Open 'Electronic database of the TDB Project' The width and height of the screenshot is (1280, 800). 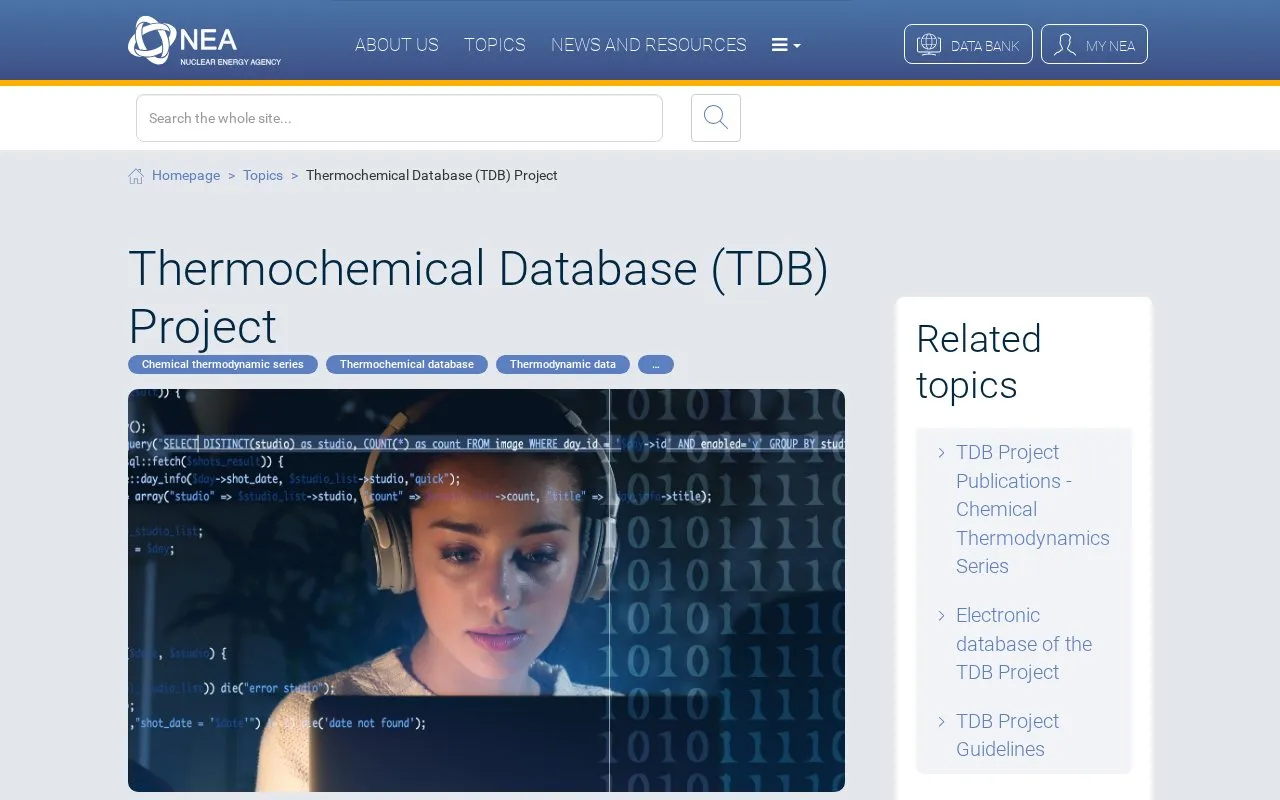point(1024,644)
